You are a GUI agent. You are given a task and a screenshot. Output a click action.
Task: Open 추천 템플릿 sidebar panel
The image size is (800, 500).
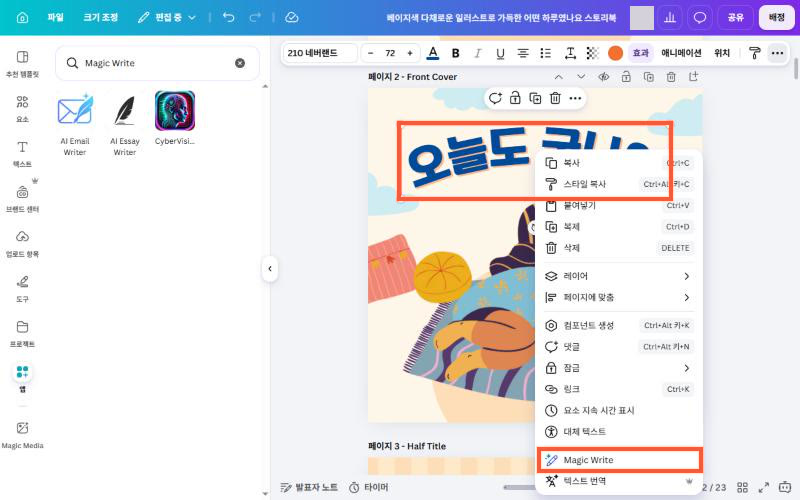click(22, 64)
